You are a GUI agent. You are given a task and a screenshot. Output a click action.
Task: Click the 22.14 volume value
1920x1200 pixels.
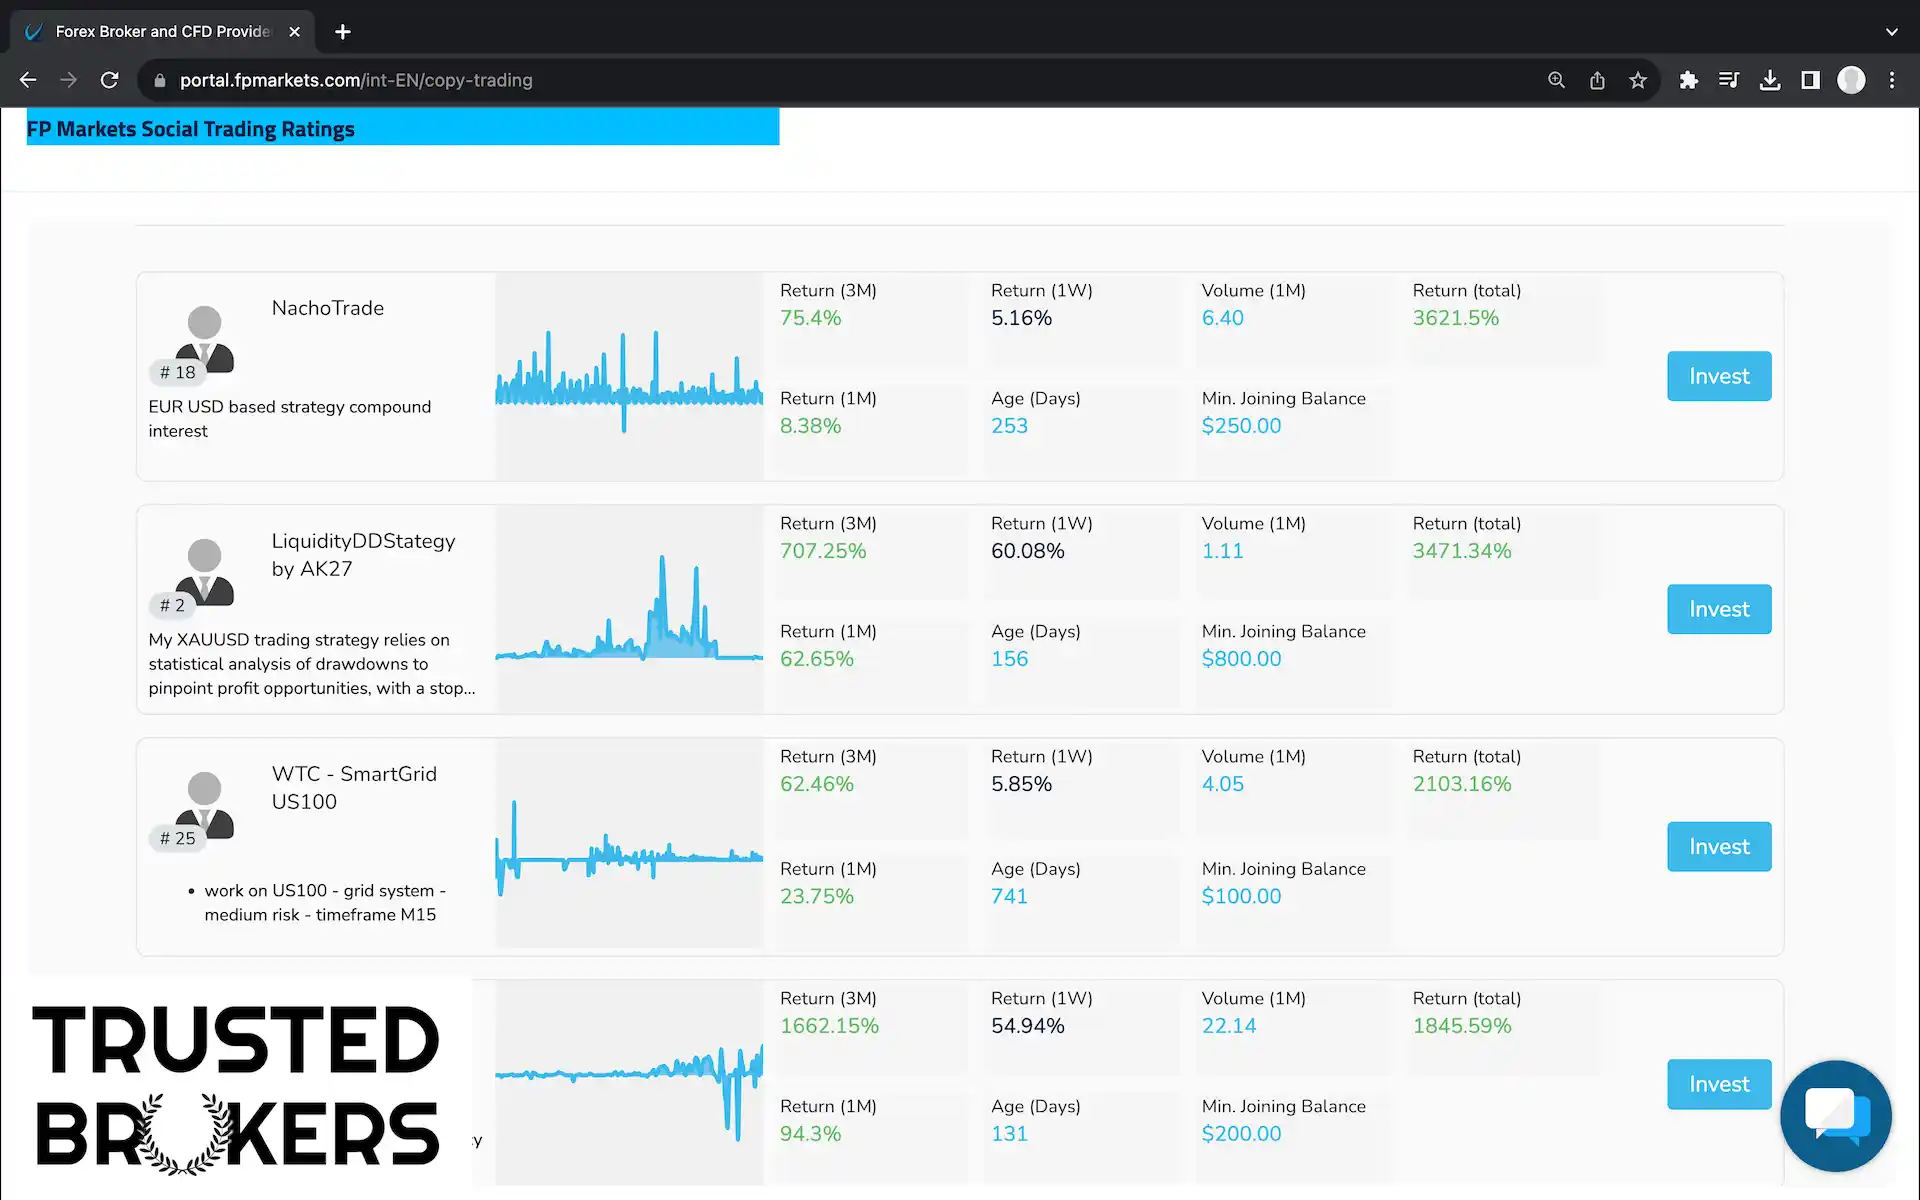[x=1228, y=1026]
